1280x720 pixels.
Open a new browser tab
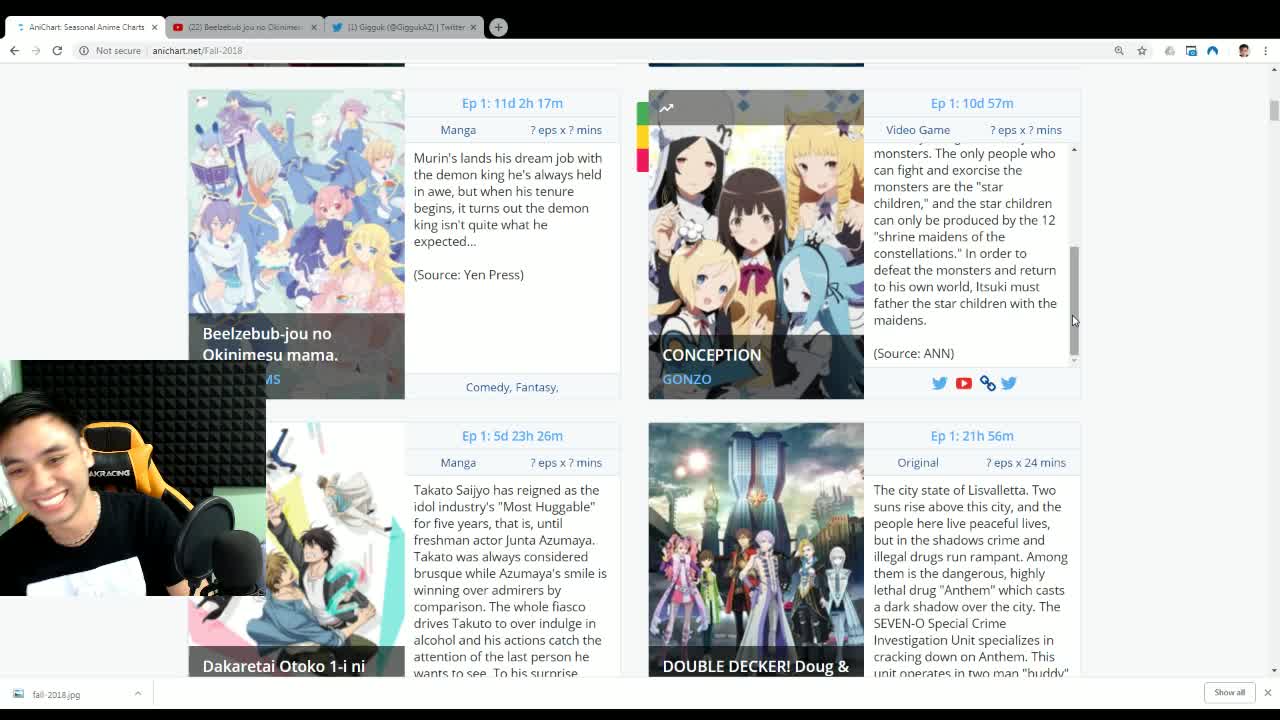pos(498,27)
